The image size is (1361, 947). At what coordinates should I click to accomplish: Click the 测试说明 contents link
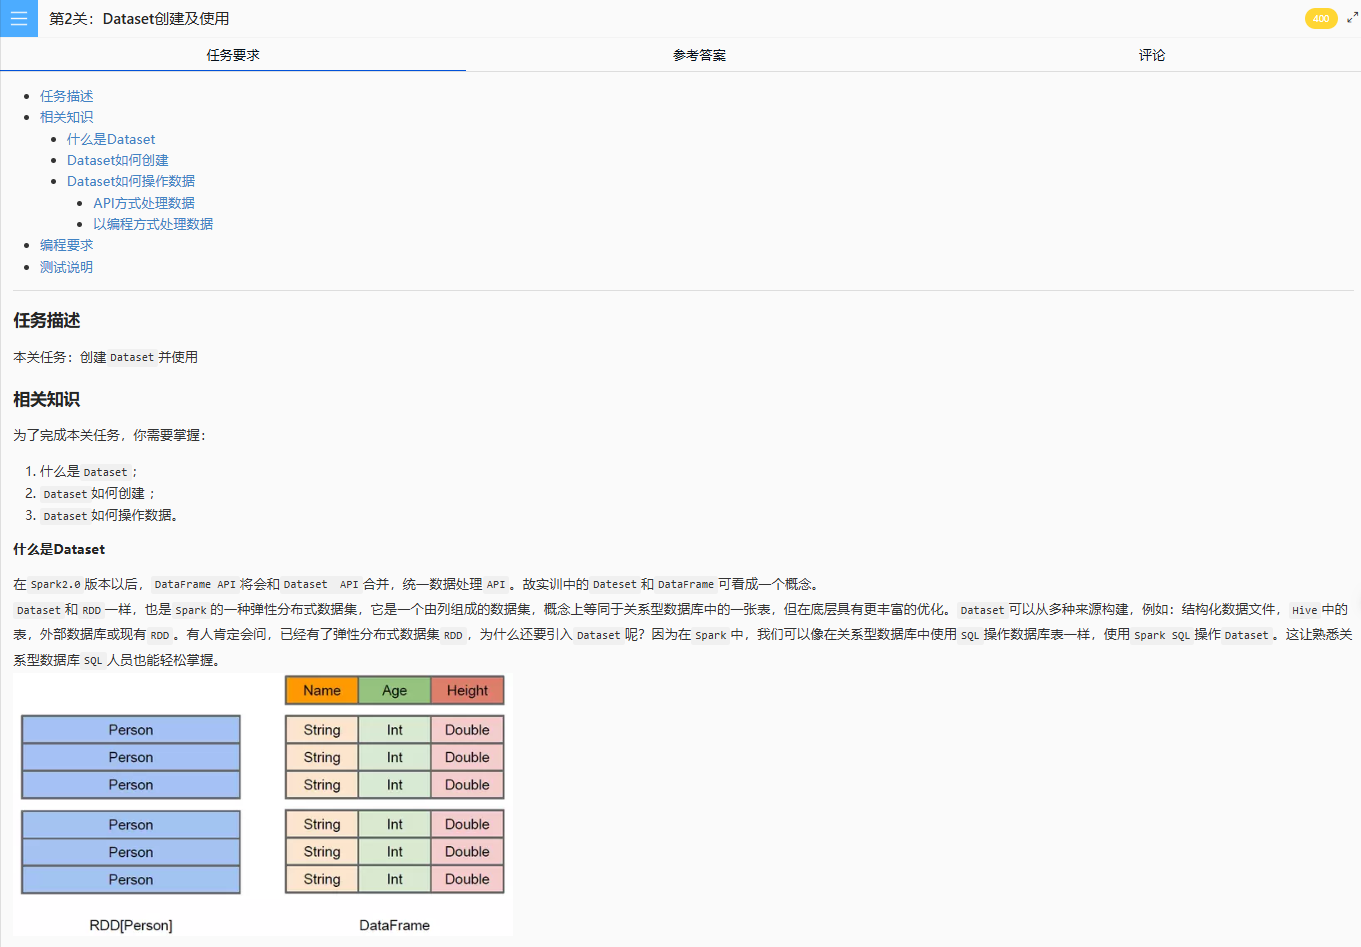(66, 267)
